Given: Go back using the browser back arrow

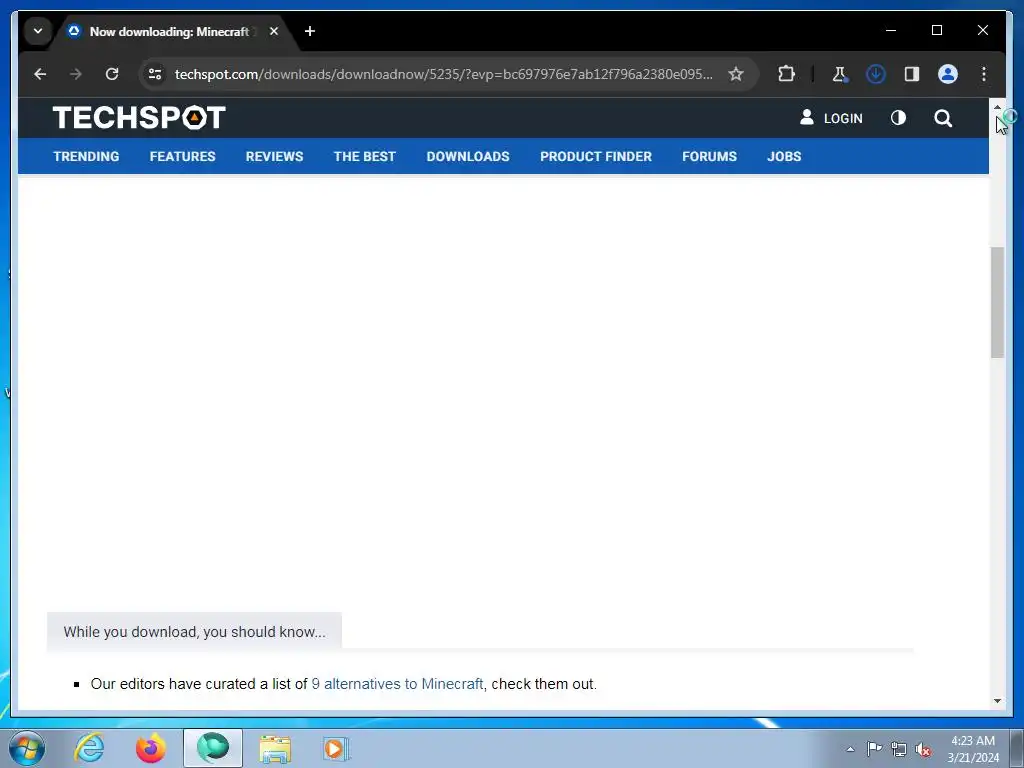Looking at the screenshot, I should tap(40, 74).
